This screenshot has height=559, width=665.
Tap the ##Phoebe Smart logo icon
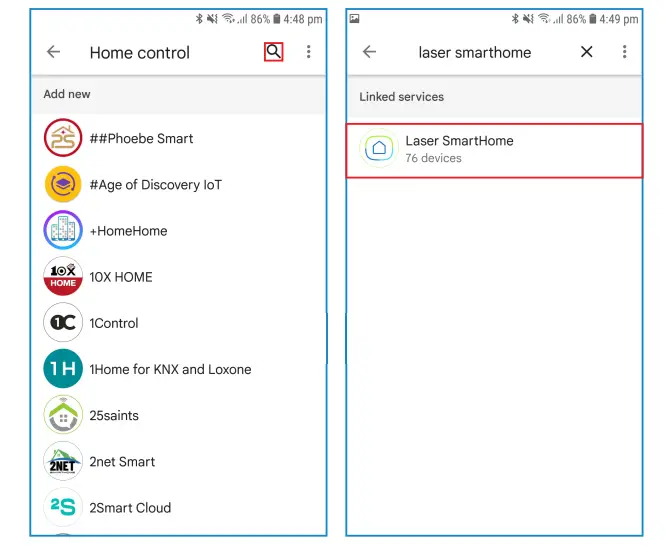[x=63, y=138]
